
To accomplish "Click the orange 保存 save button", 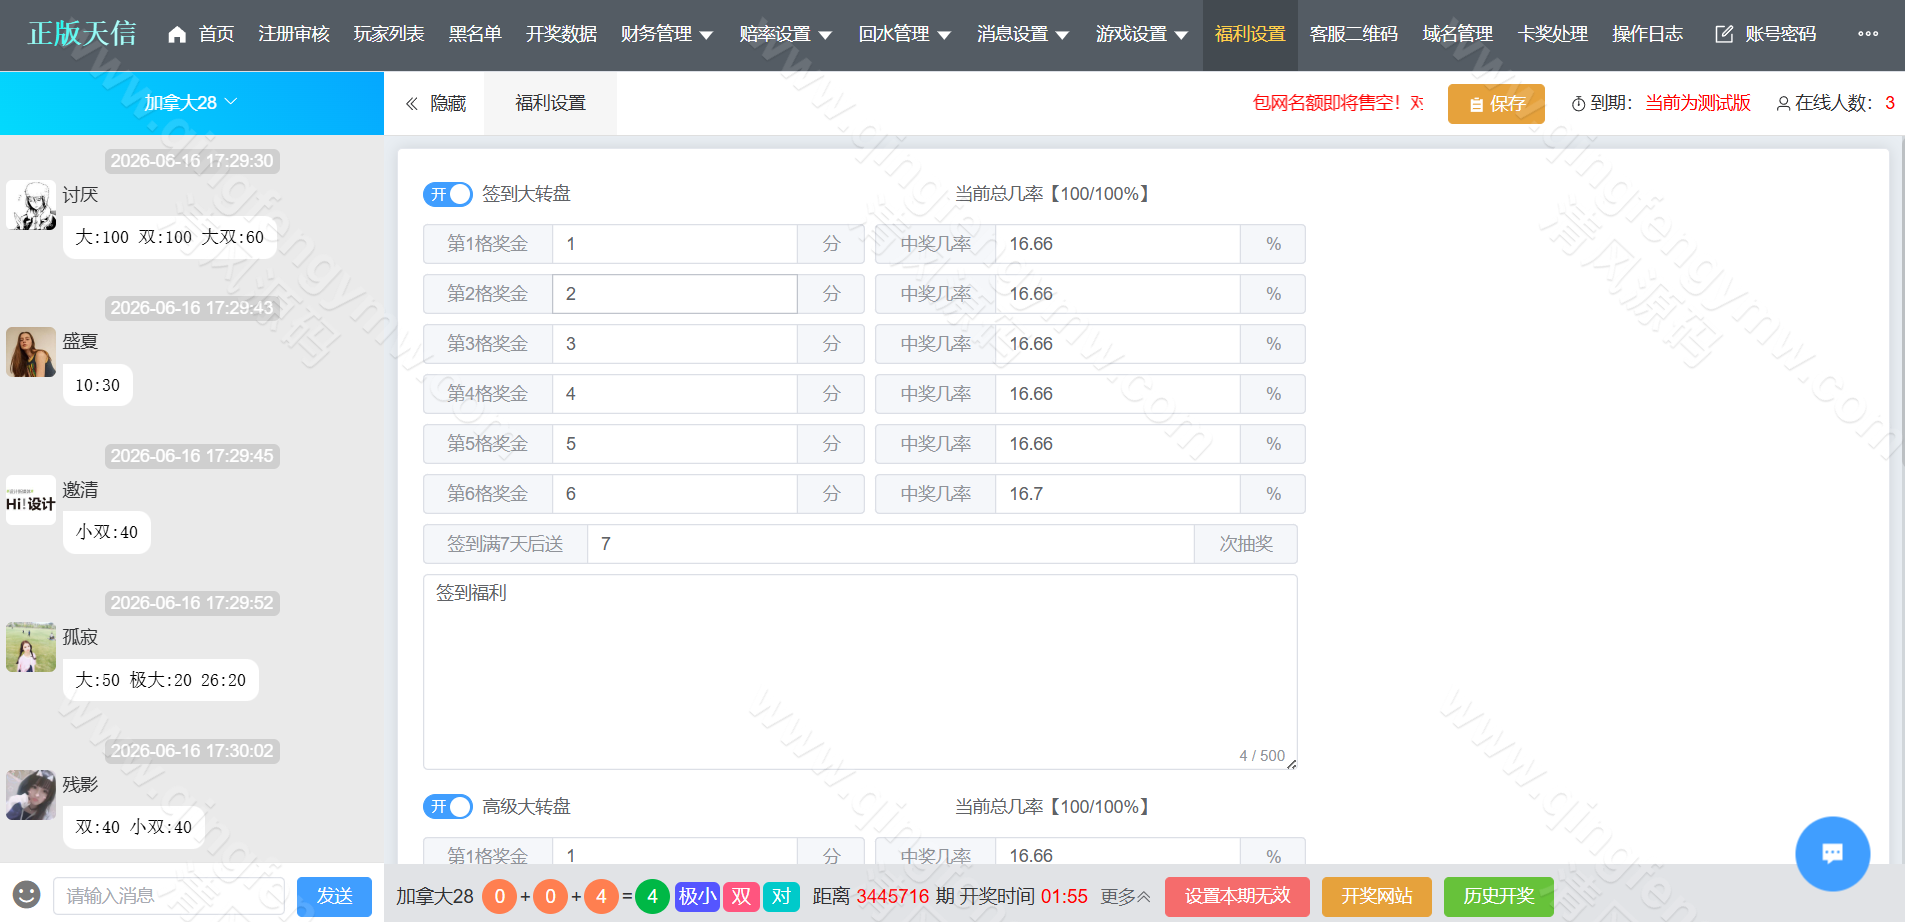I will [x=1496, y=104].
